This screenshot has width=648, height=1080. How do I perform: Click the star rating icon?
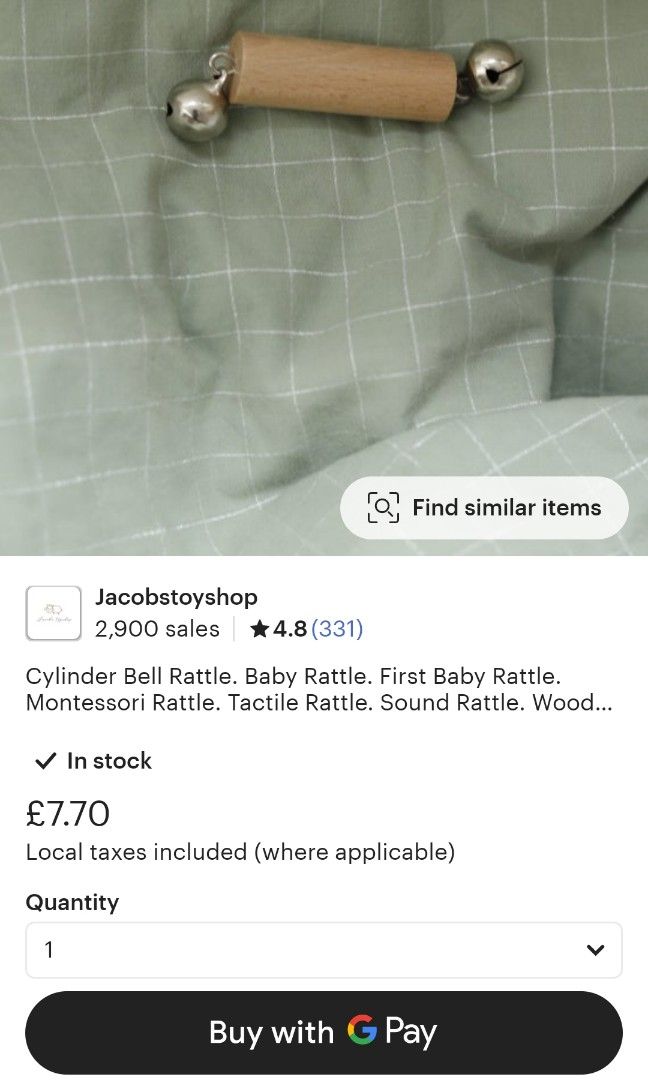(x=260, y=629)
